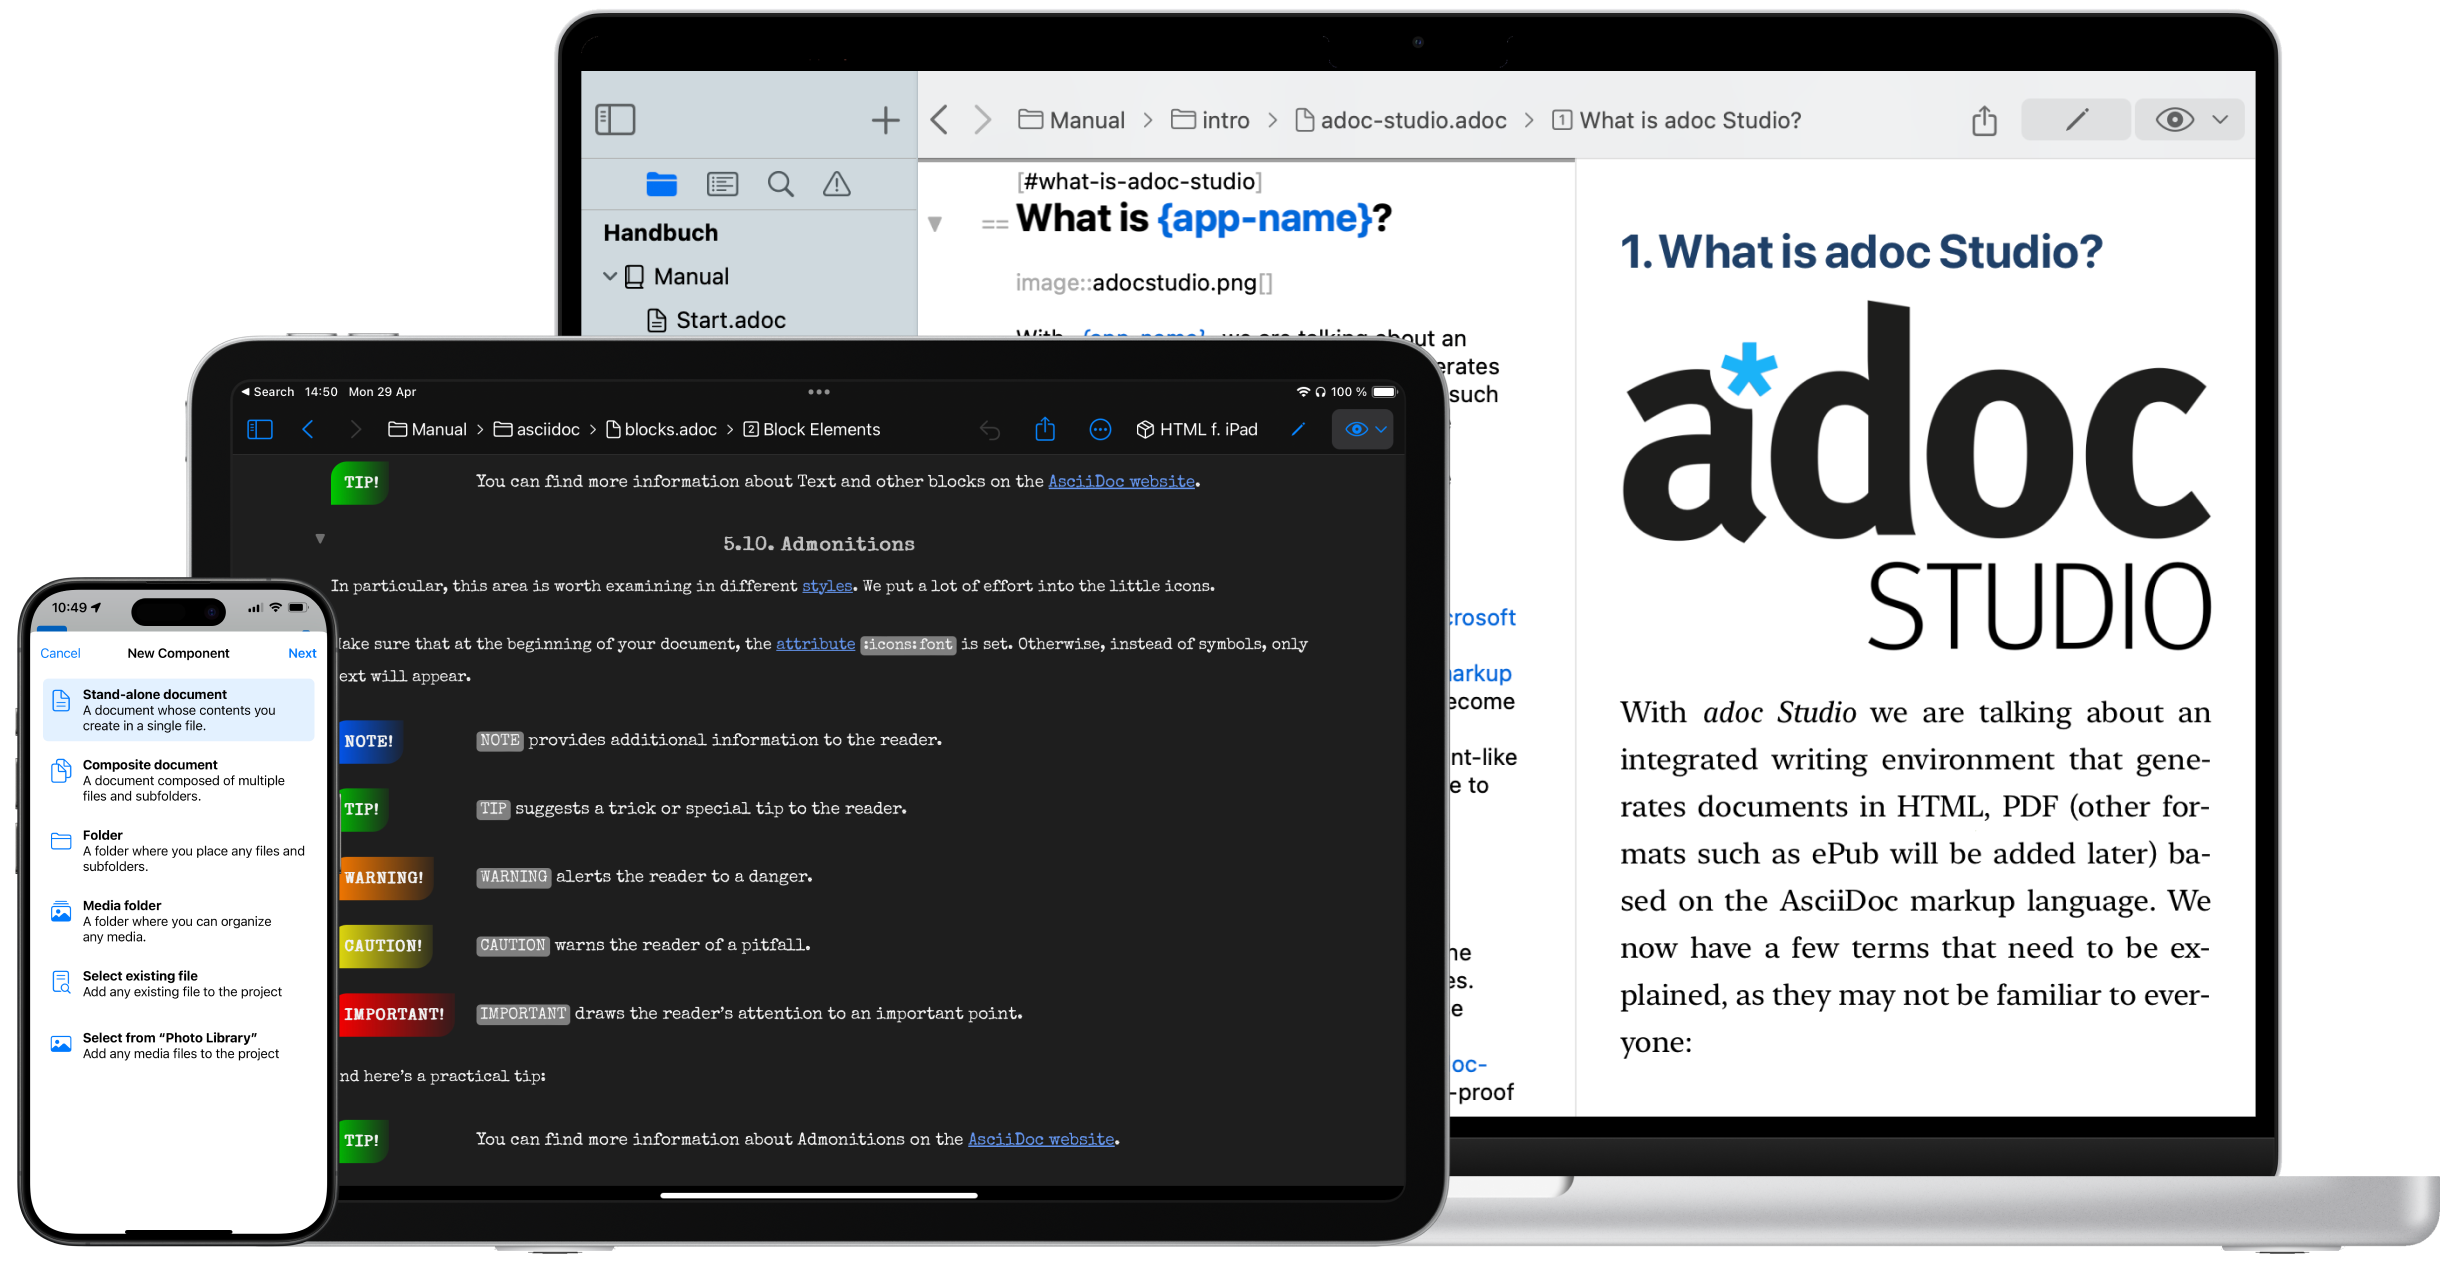Viewport: 2440px width, 1264px height.
Task: Open the more options ellipsis circle on iPad
Action: 1100,430
